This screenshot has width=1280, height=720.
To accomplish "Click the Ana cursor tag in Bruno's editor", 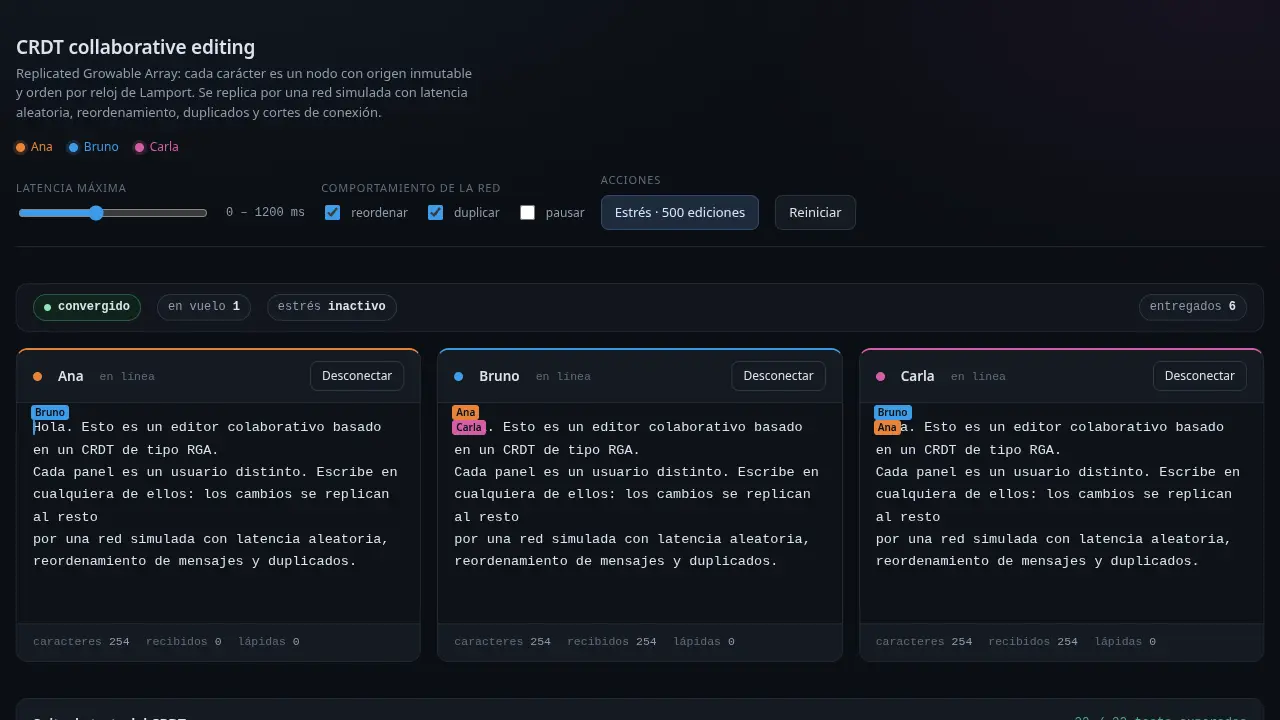I will coord(465,412).
